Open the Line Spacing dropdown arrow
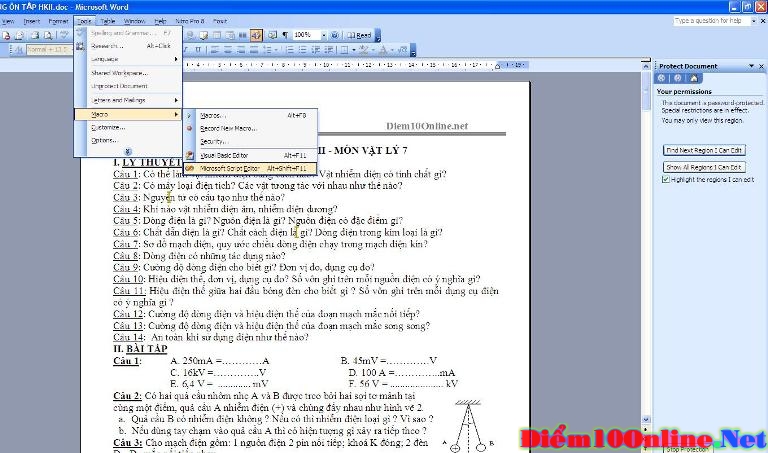The height and width of the screenshot is (453, 768). coord(276,50)
